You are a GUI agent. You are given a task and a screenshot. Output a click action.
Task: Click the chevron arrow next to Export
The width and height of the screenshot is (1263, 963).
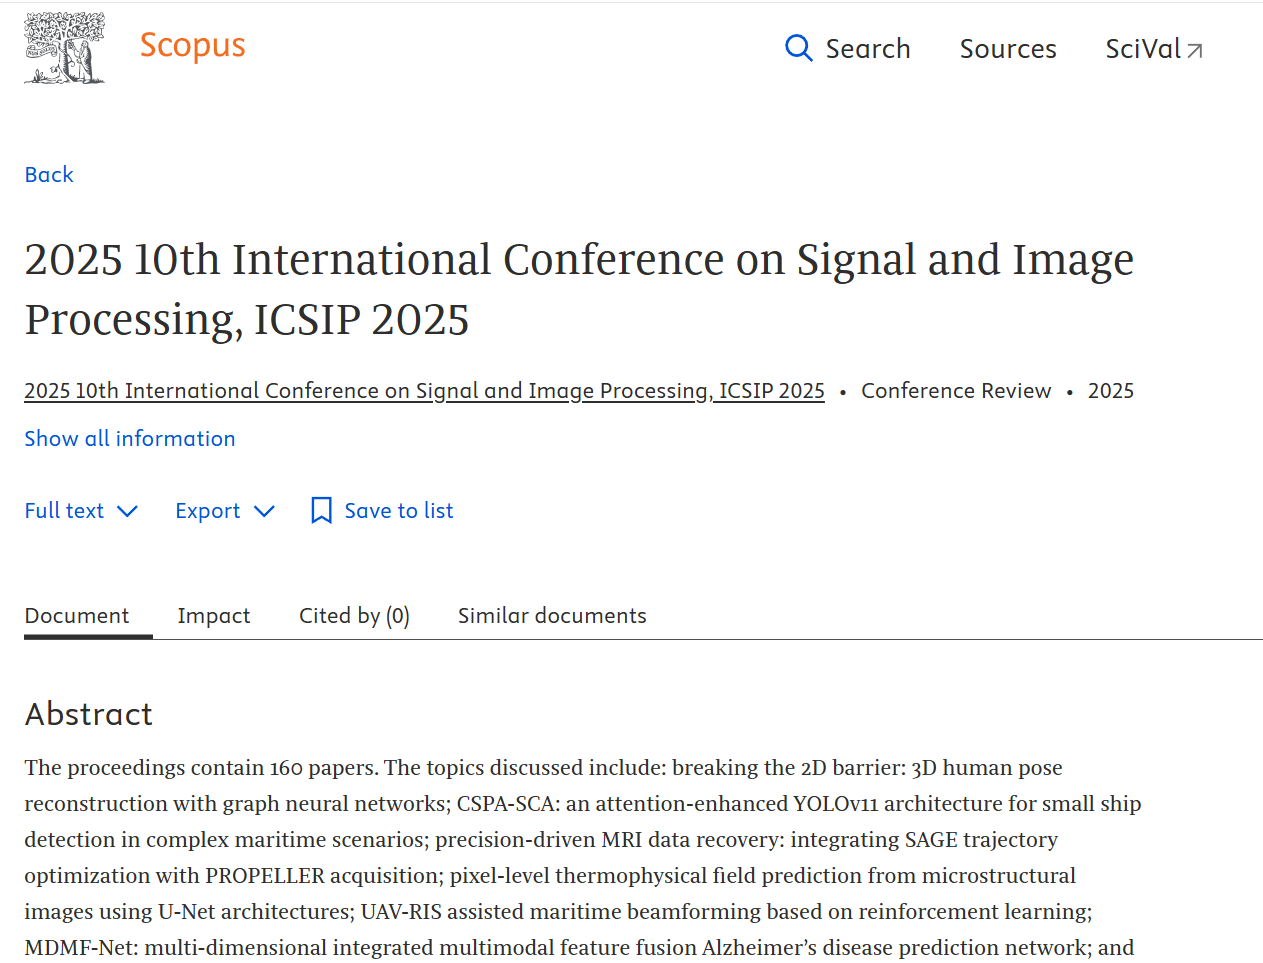coord(264,511)
